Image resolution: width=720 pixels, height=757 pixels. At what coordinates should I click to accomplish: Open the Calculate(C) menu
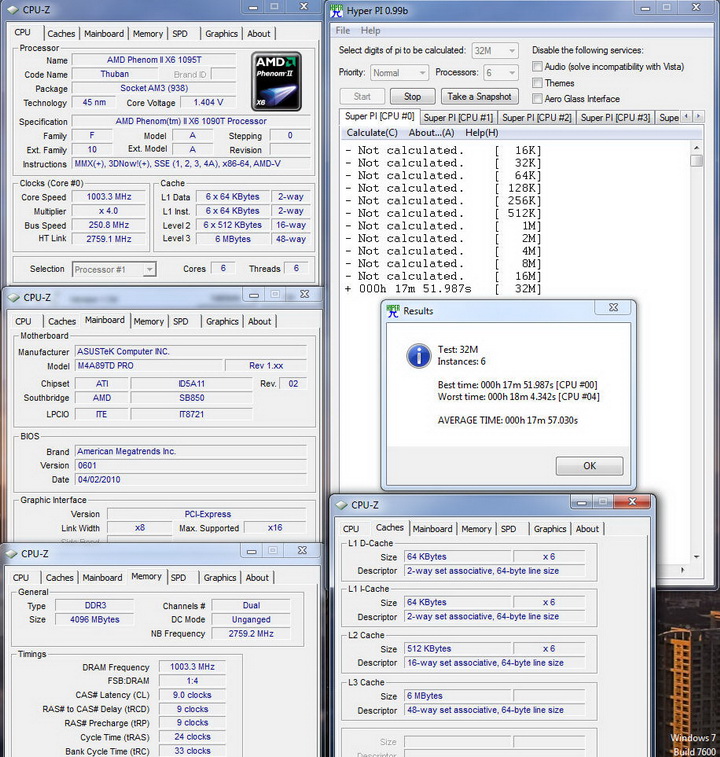coord(372,133)
